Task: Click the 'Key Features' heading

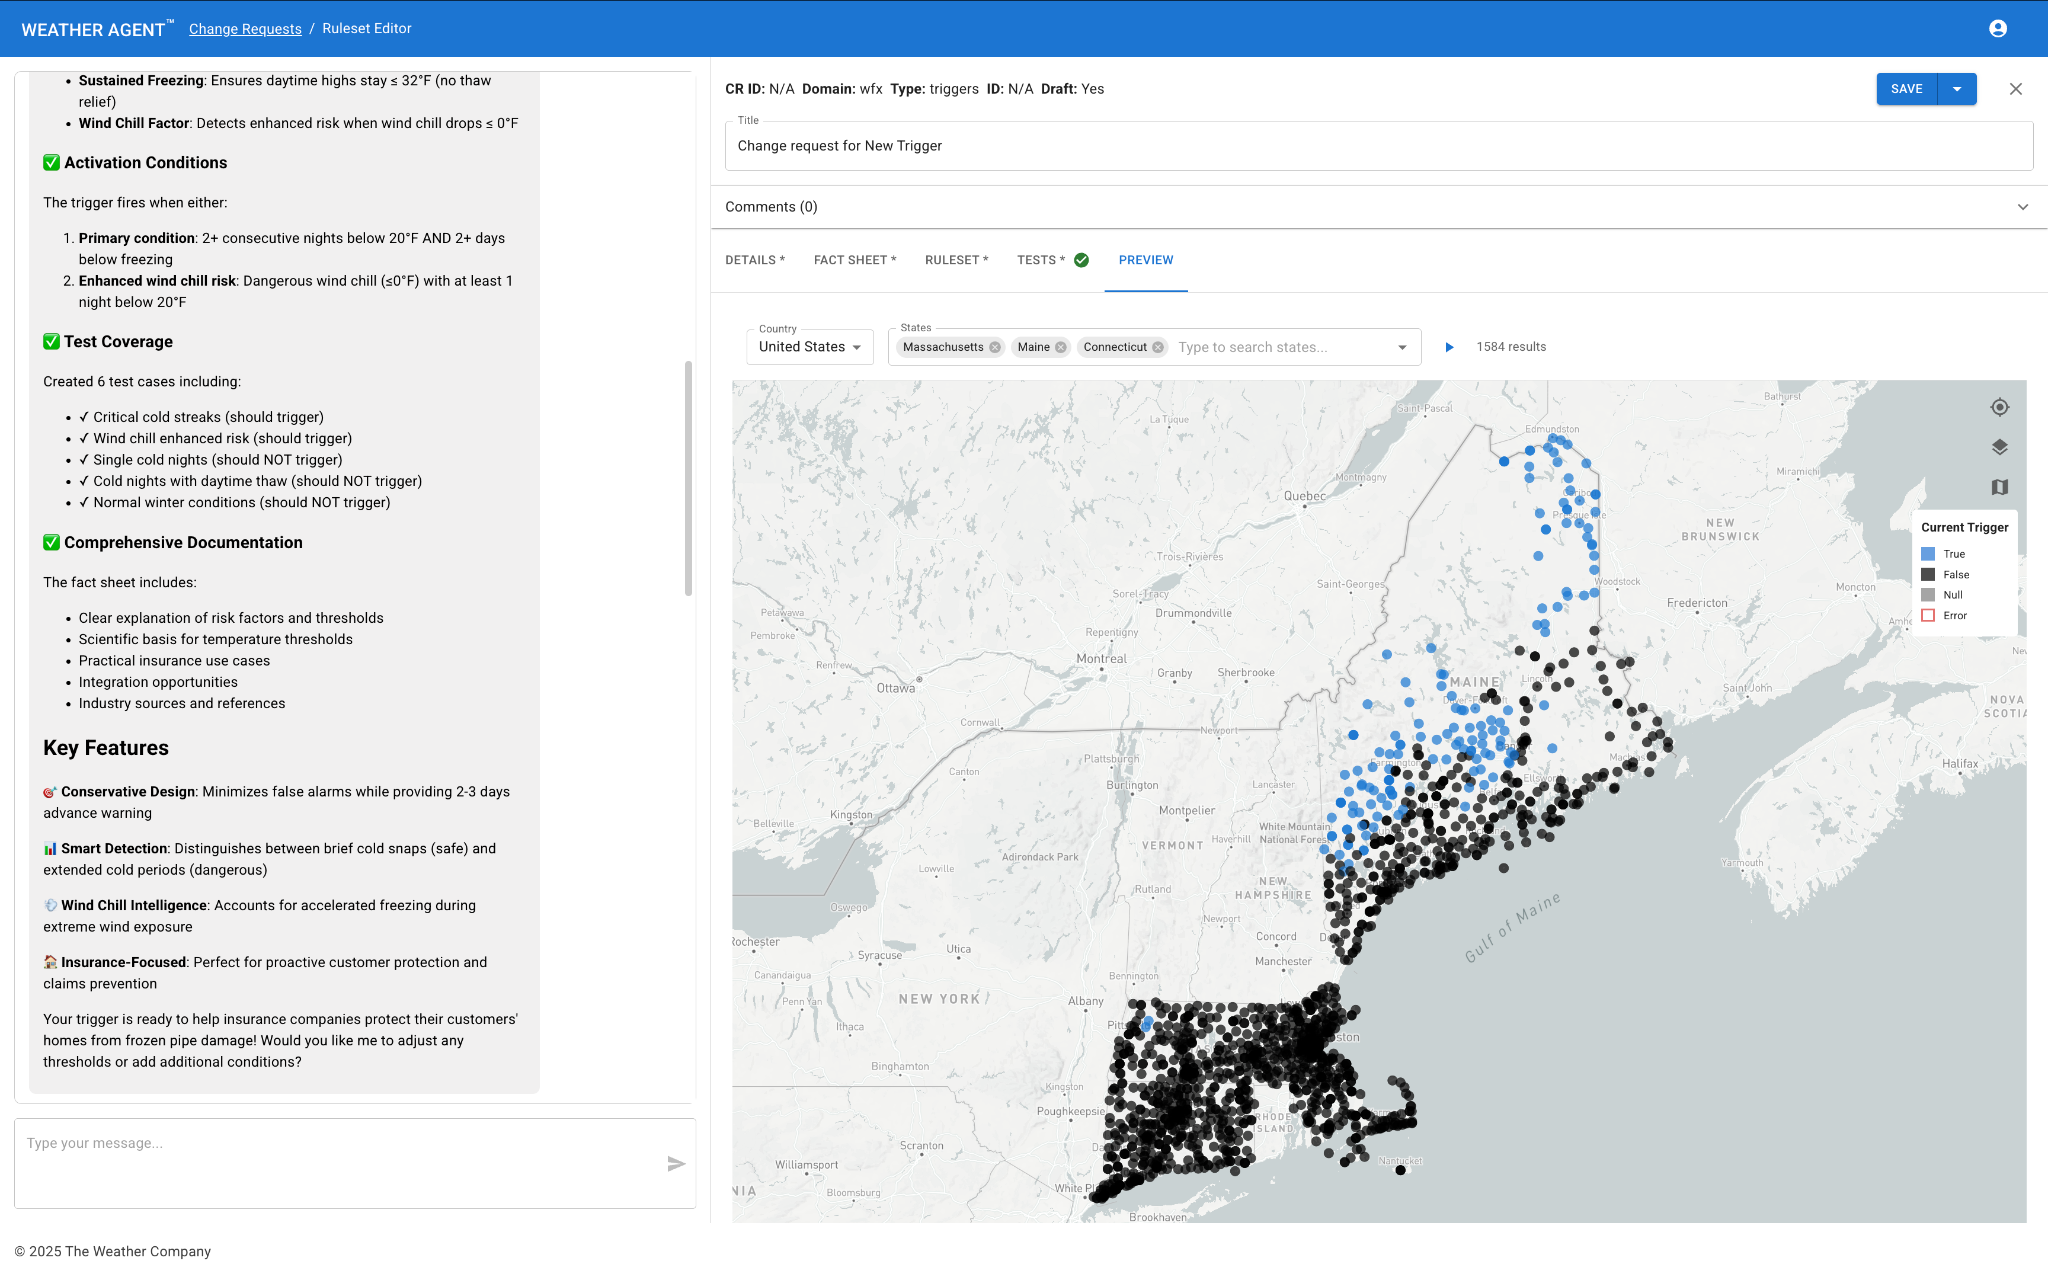Action: (x=106, y=748)
